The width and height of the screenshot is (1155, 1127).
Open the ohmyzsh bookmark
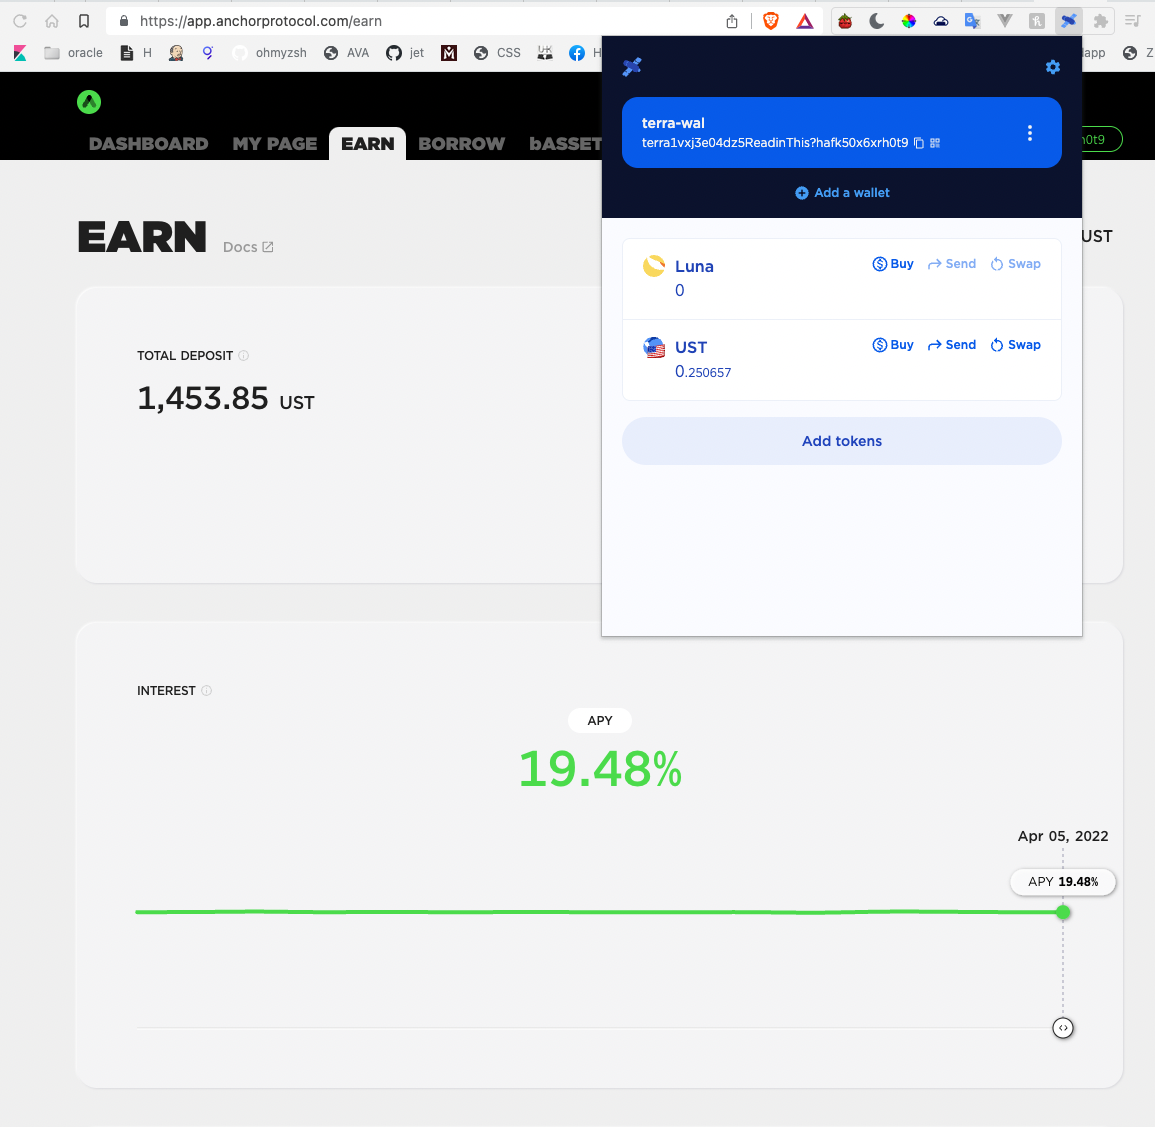tap(269, 53)
